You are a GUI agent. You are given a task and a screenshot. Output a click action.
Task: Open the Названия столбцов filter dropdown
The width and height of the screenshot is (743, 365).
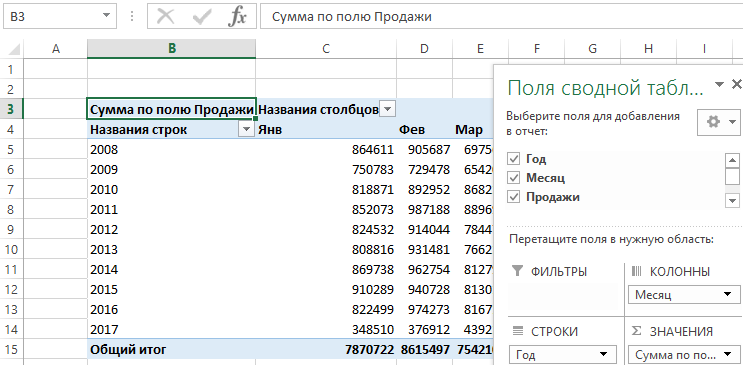pyautogui.click(x=388, y=110)
